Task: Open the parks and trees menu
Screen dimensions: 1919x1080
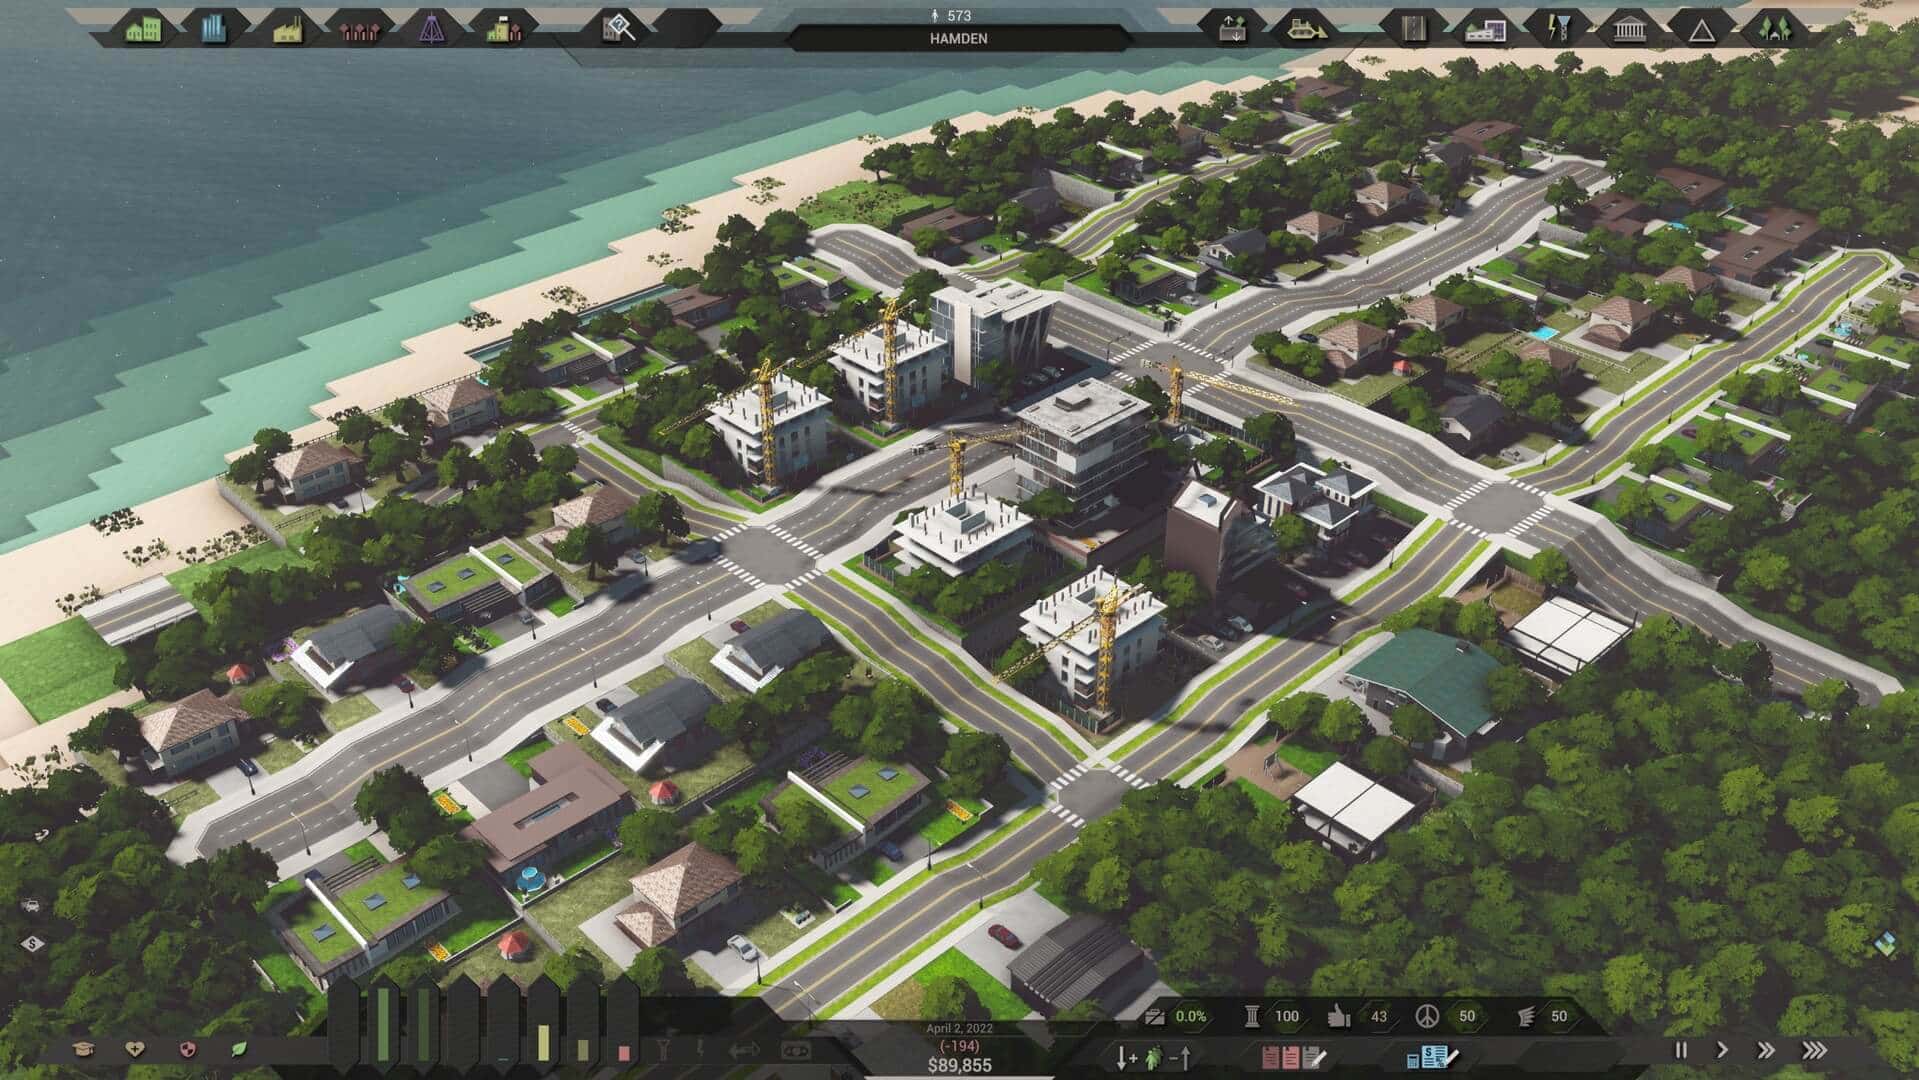Action: [x=1774, y=29]
